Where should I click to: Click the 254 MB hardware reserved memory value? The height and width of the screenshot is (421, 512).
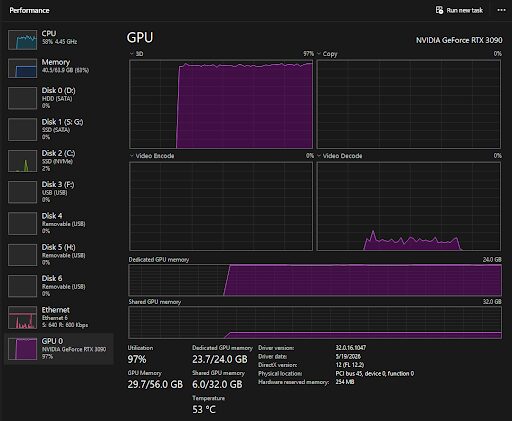point(345,382)
